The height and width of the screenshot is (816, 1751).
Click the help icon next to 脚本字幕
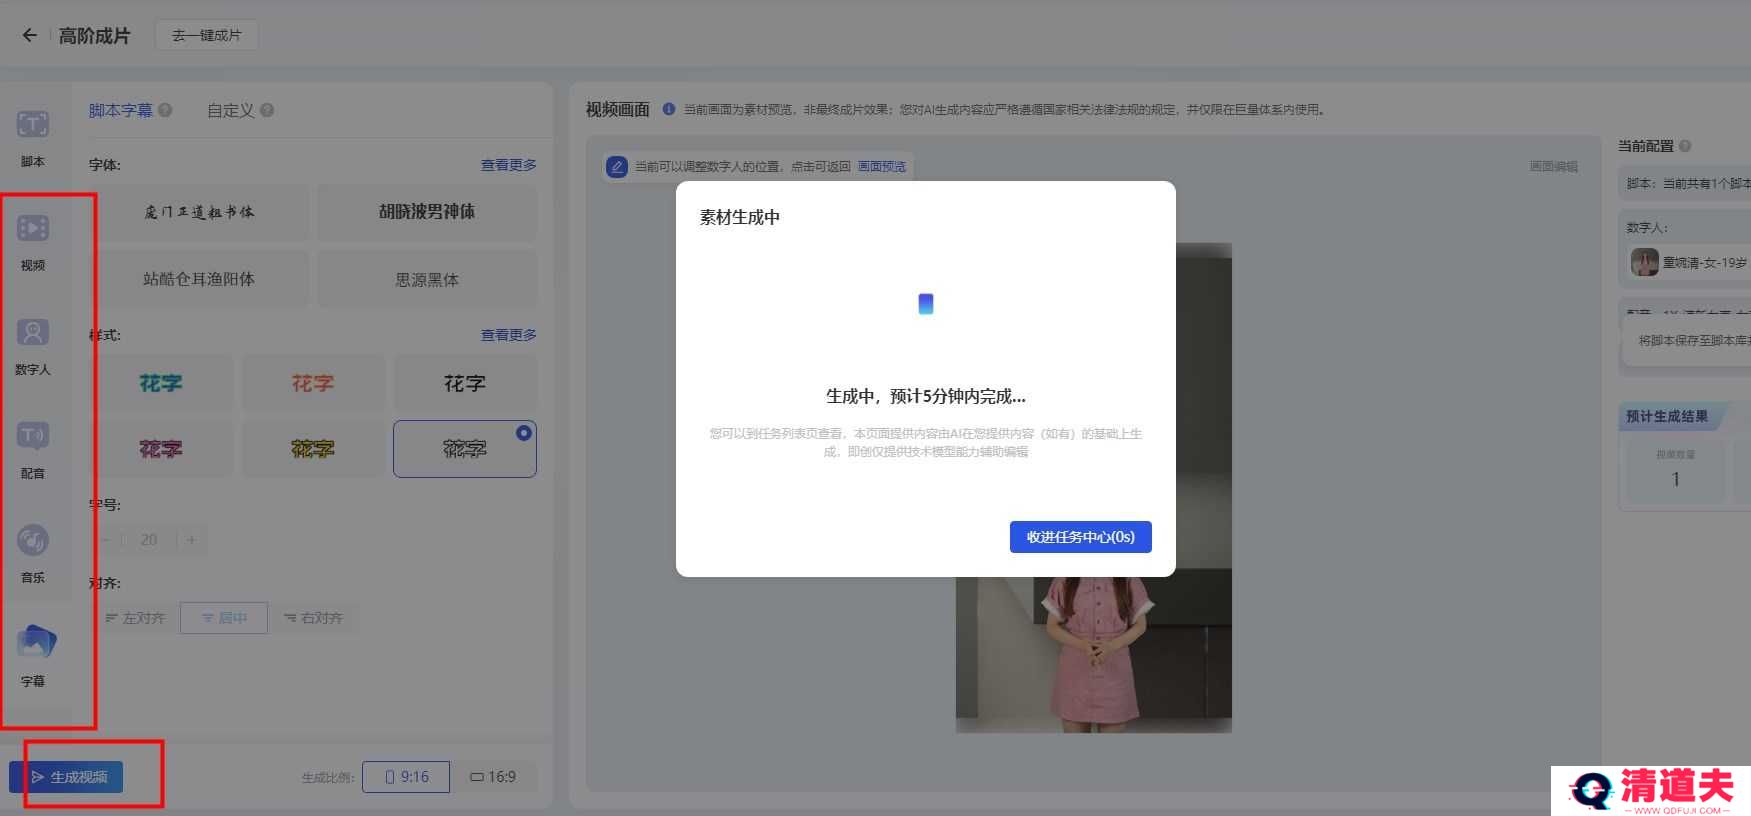pyautogui.click(x=165, y=110)
